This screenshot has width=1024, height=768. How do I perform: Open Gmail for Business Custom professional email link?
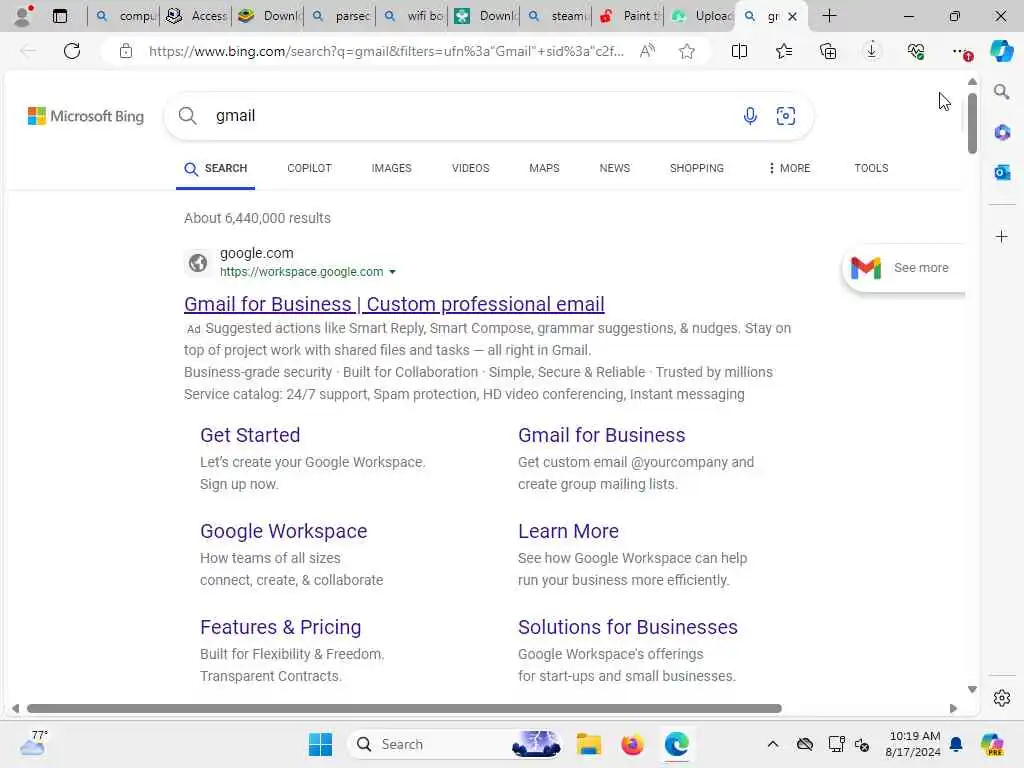(394, 304)
